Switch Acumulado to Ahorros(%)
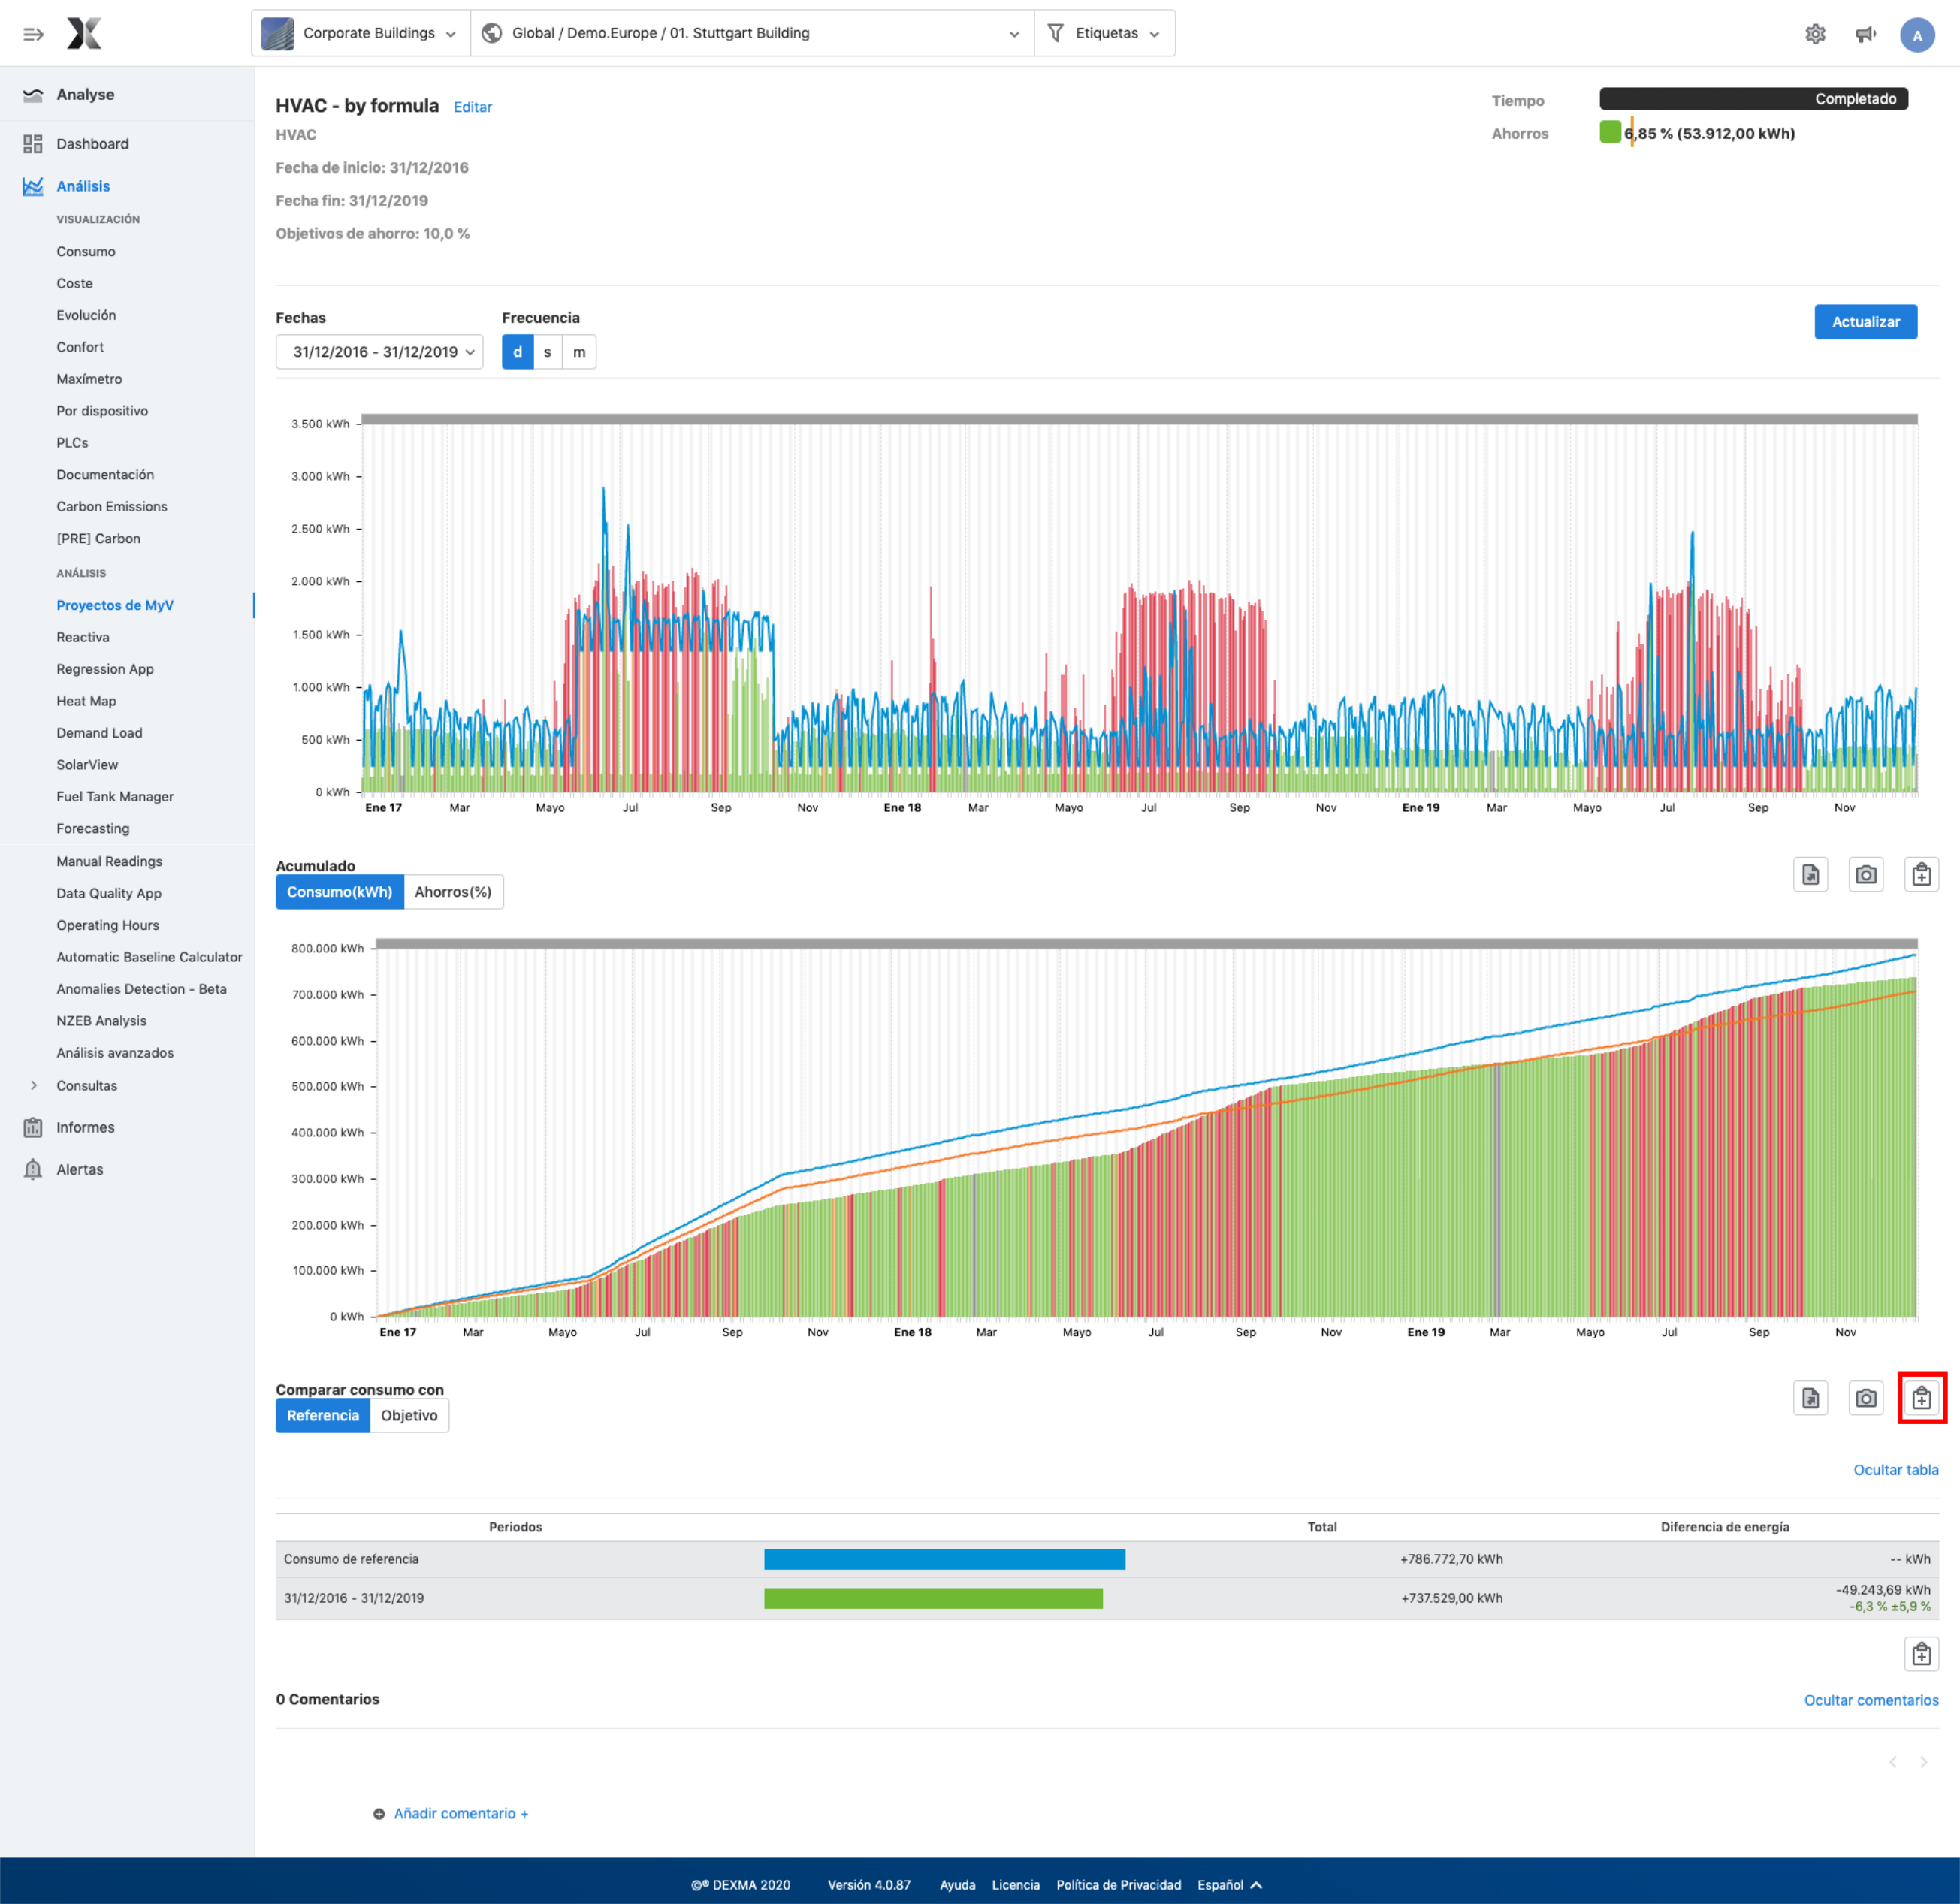 tap(453, 892)
